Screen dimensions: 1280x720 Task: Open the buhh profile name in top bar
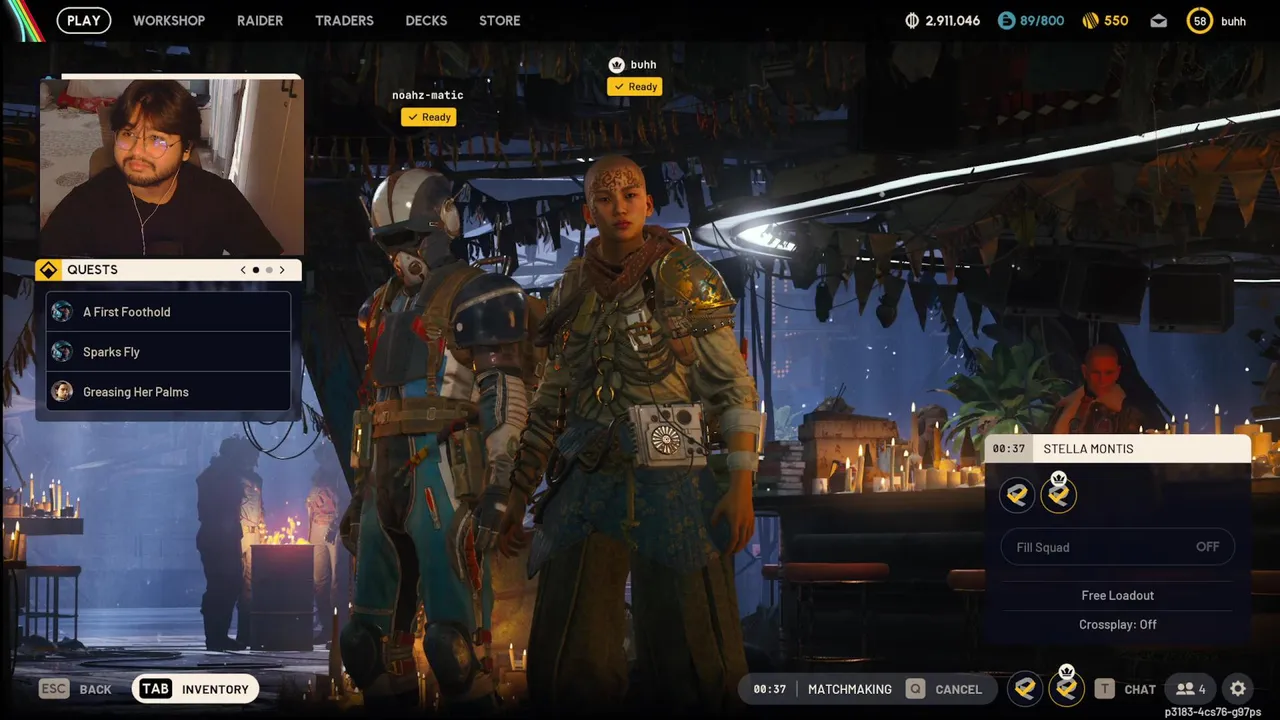pyautogui.click(x=1233, y=21)
